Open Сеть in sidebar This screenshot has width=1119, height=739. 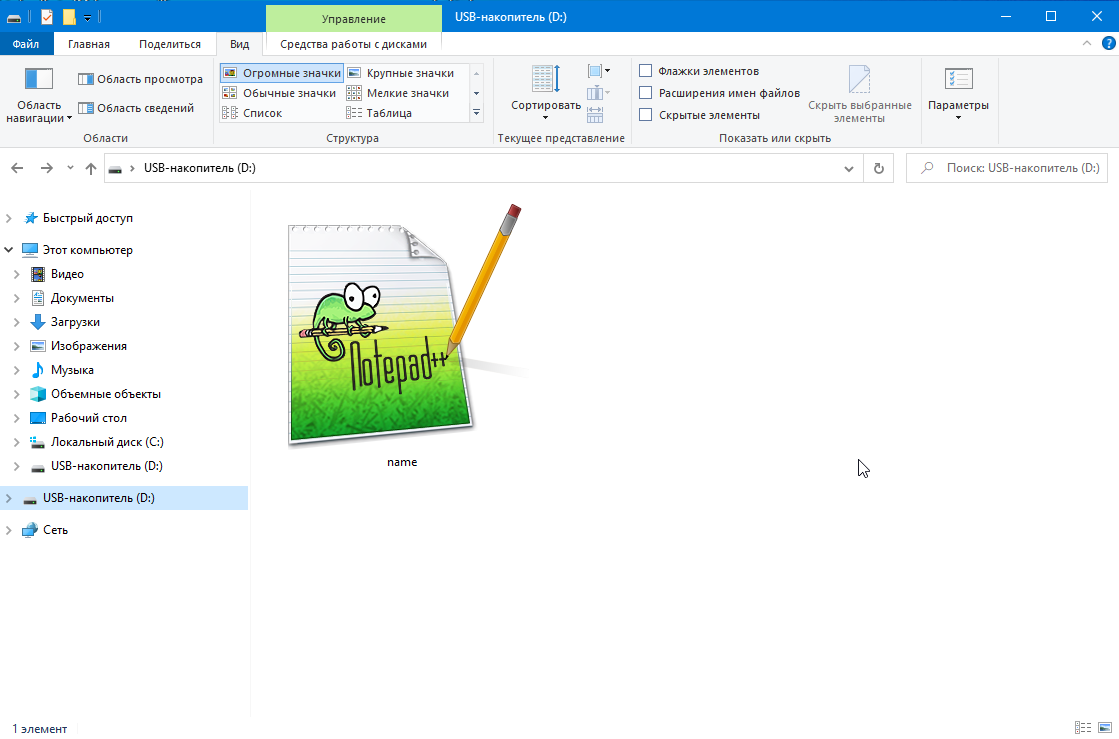(55, 530)
